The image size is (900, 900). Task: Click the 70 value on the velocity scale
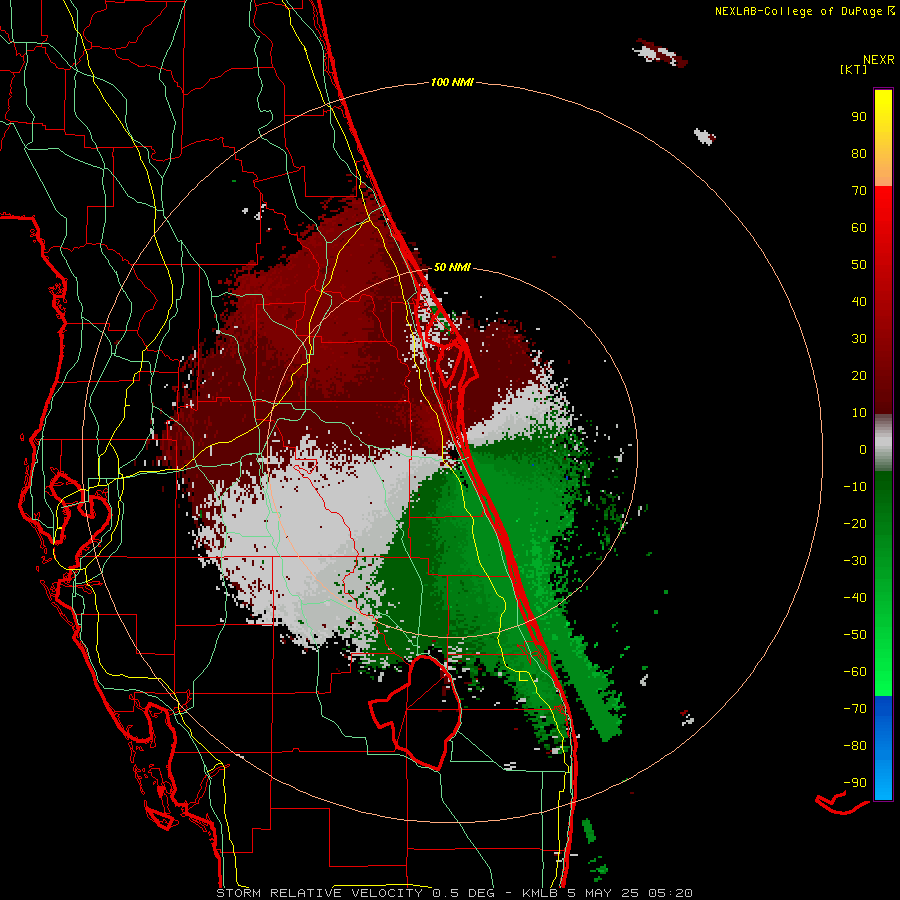pyautogui.click(x=859, y=190)
